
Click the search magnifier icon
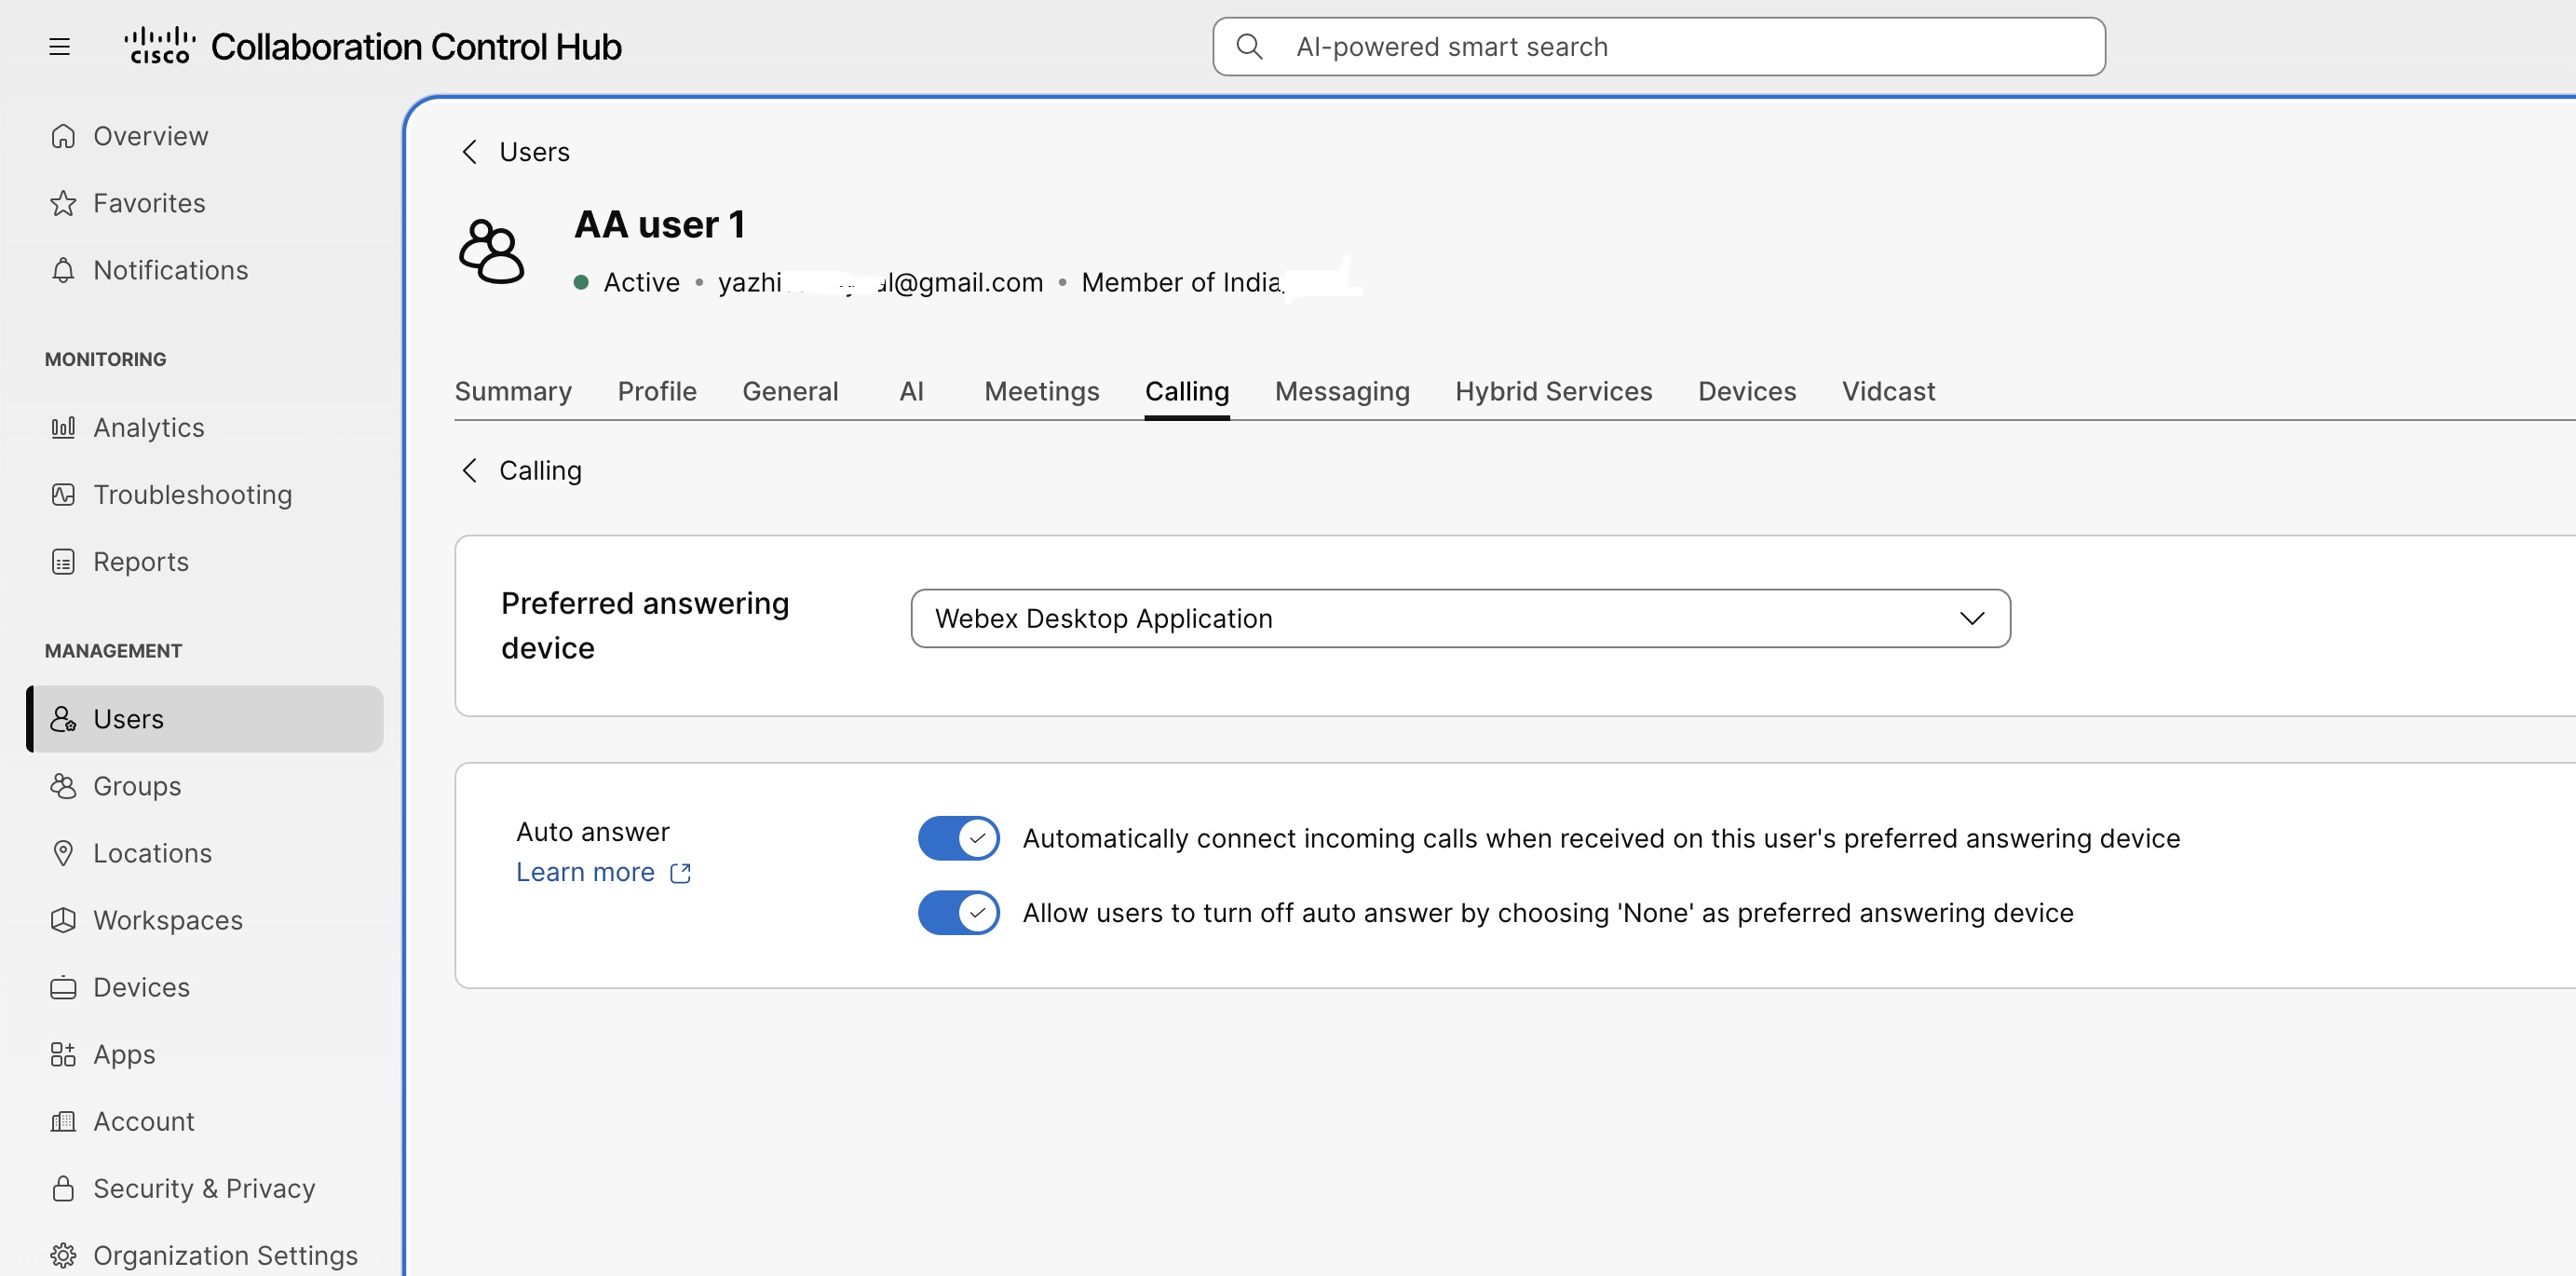pos(1249,46)
